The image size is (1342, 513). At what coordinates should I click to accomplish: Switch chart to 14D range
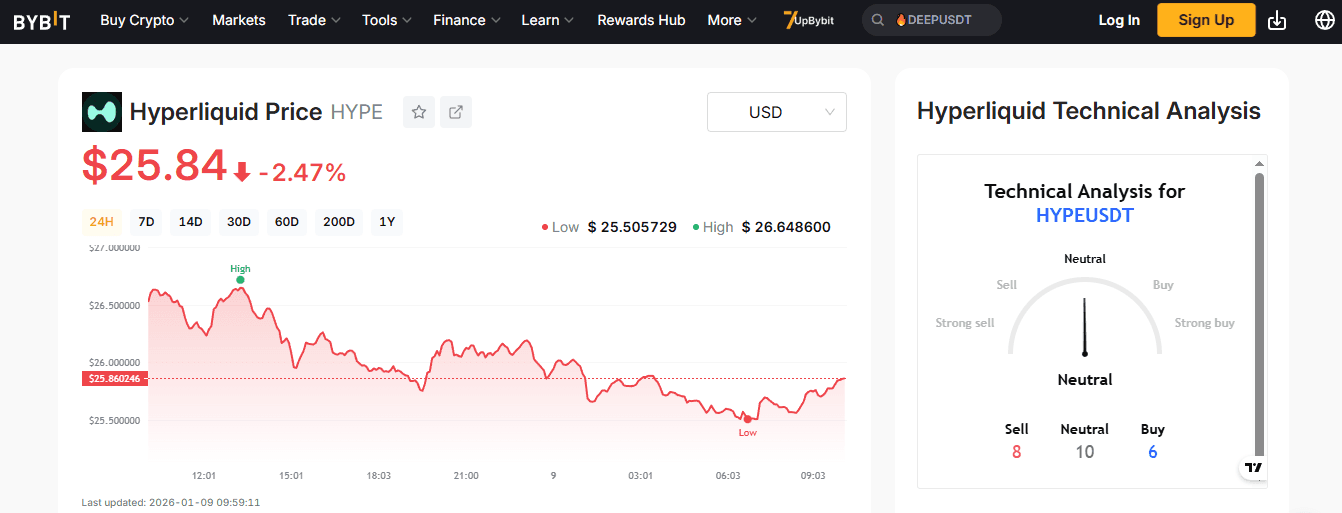[x=191, y=222]
